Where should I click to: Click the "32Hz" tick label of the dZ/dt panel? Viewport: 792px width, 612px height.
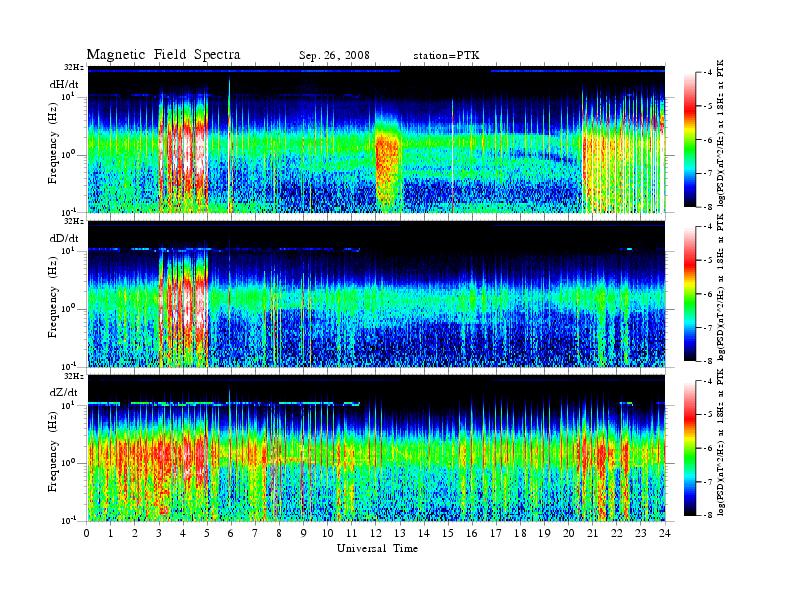click(x=74, y=376)
